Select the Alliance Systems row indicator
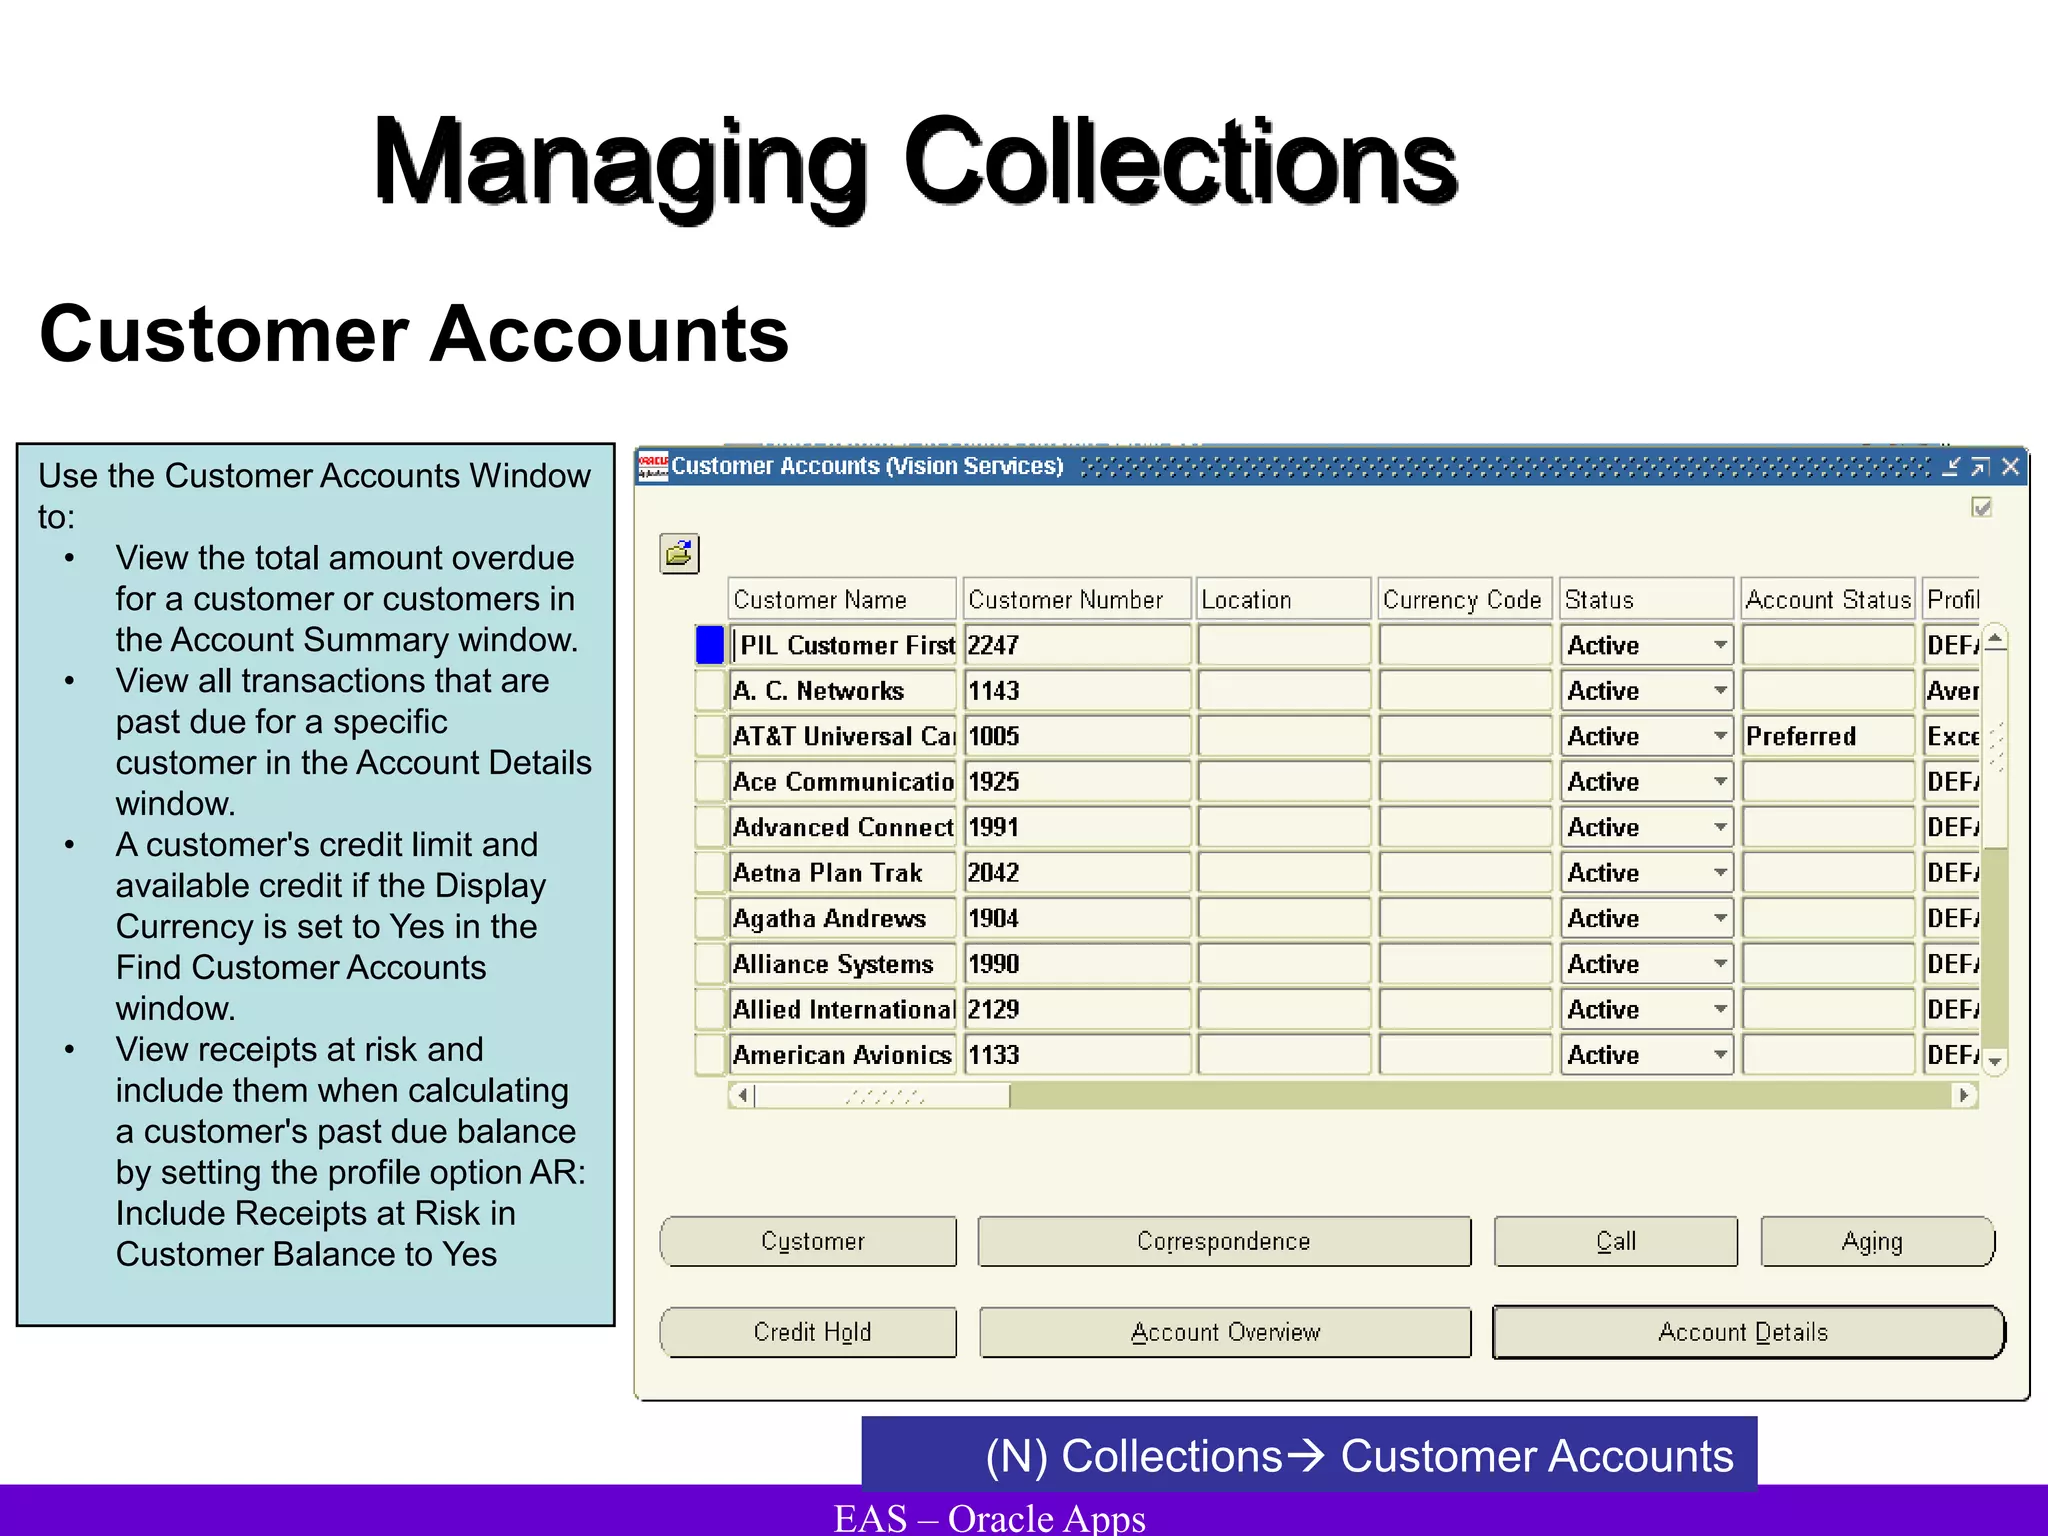Viewport: 2048px width, 1536px height. coord(709,963)
